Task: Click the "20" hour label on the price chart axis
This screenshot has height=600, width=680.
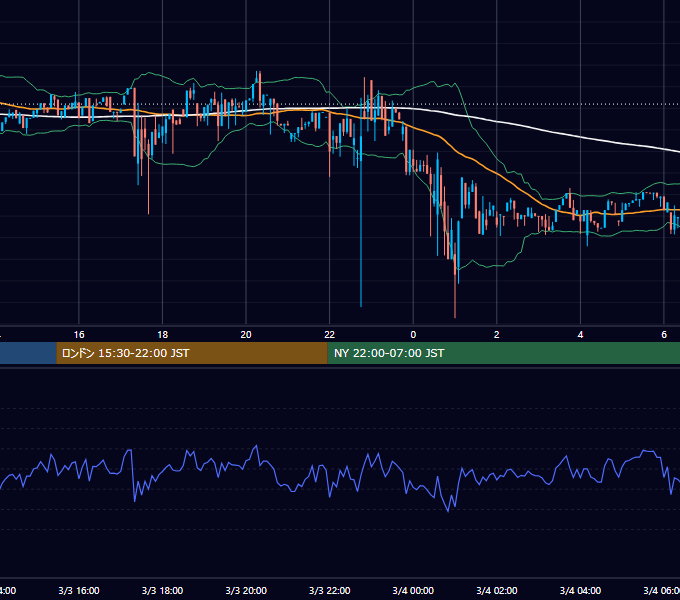Action: (x=246, y=335)
